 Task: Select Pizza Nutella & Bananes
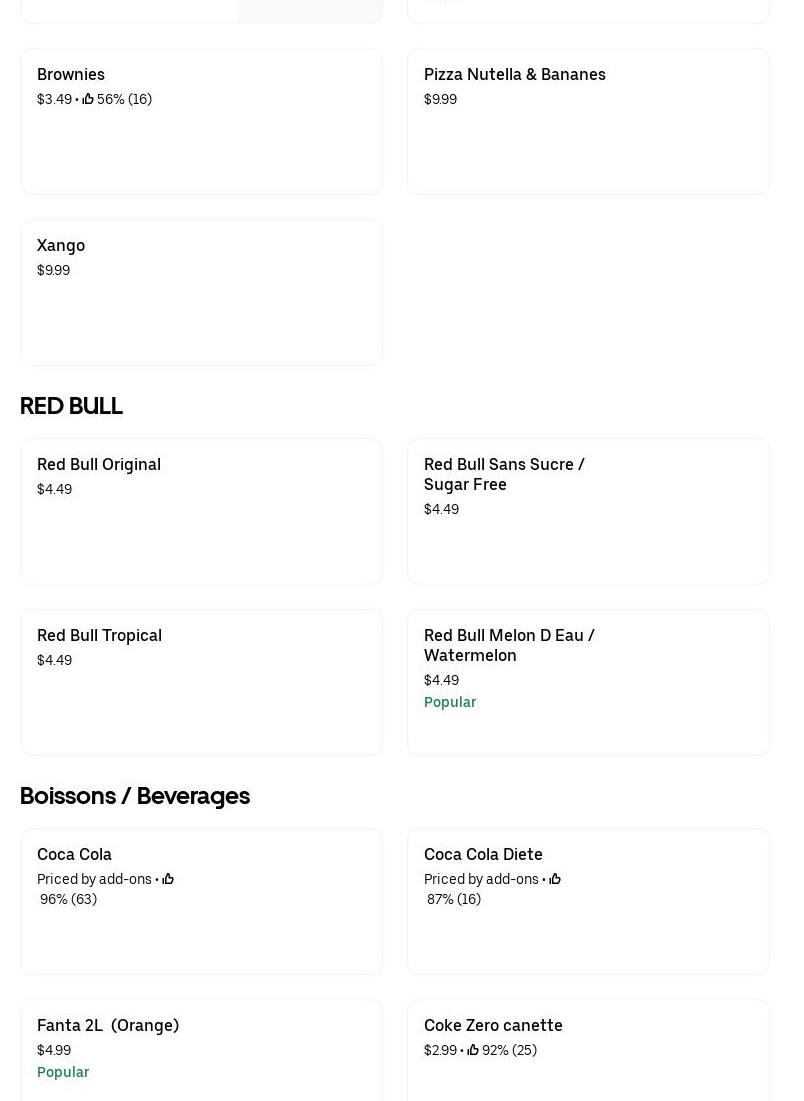coord(514,74)
